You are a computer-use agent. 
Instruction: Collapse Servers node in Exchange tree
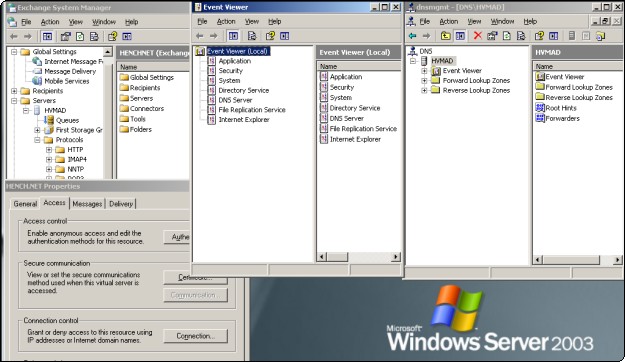14,101
